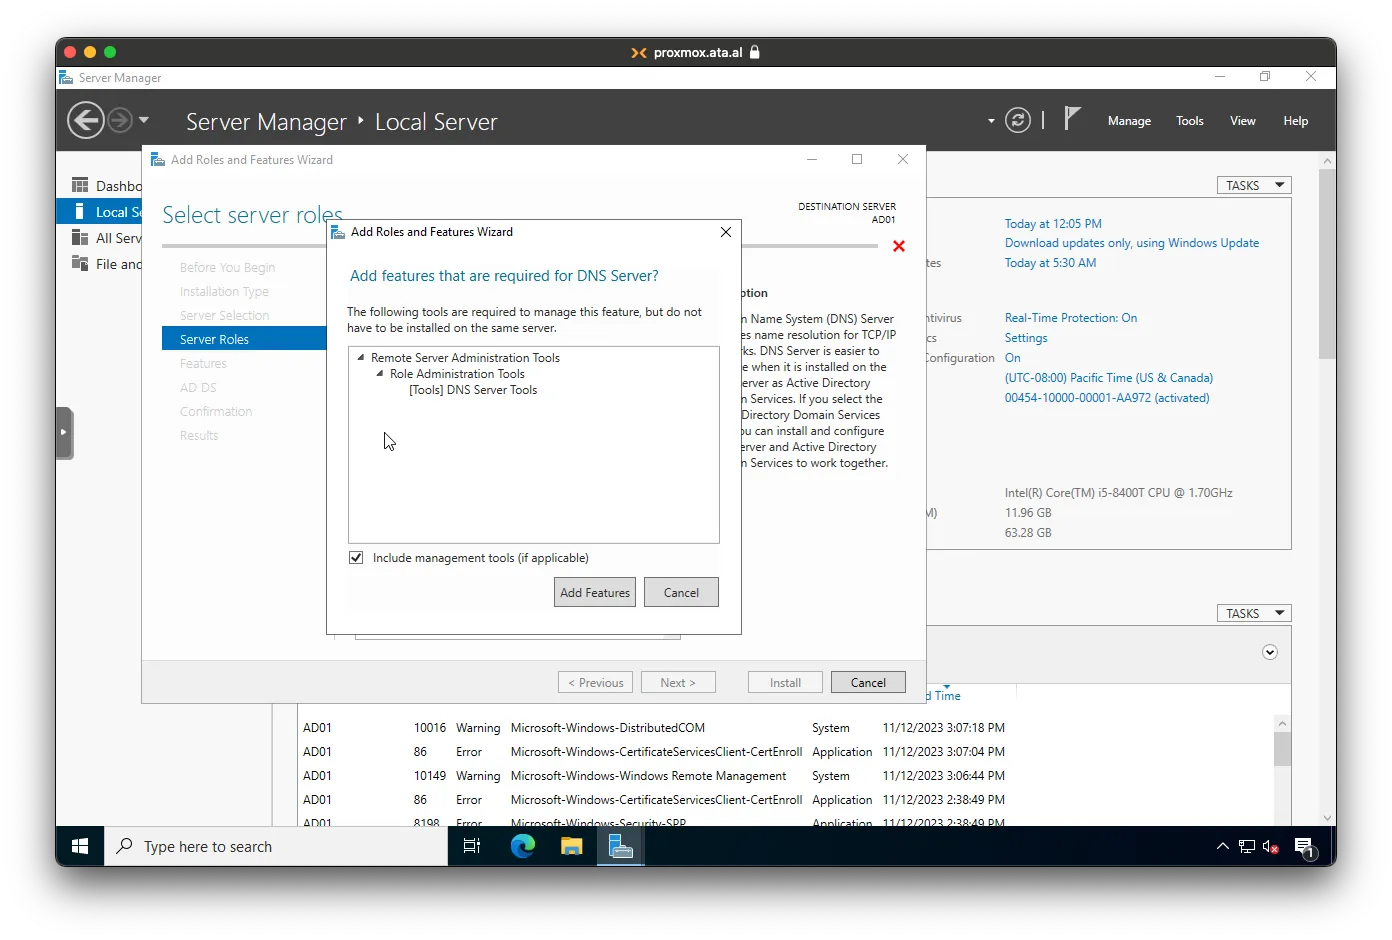Go to Server Roles wizard step
This screenshot has width=1392, height=940.
[244, 339]
